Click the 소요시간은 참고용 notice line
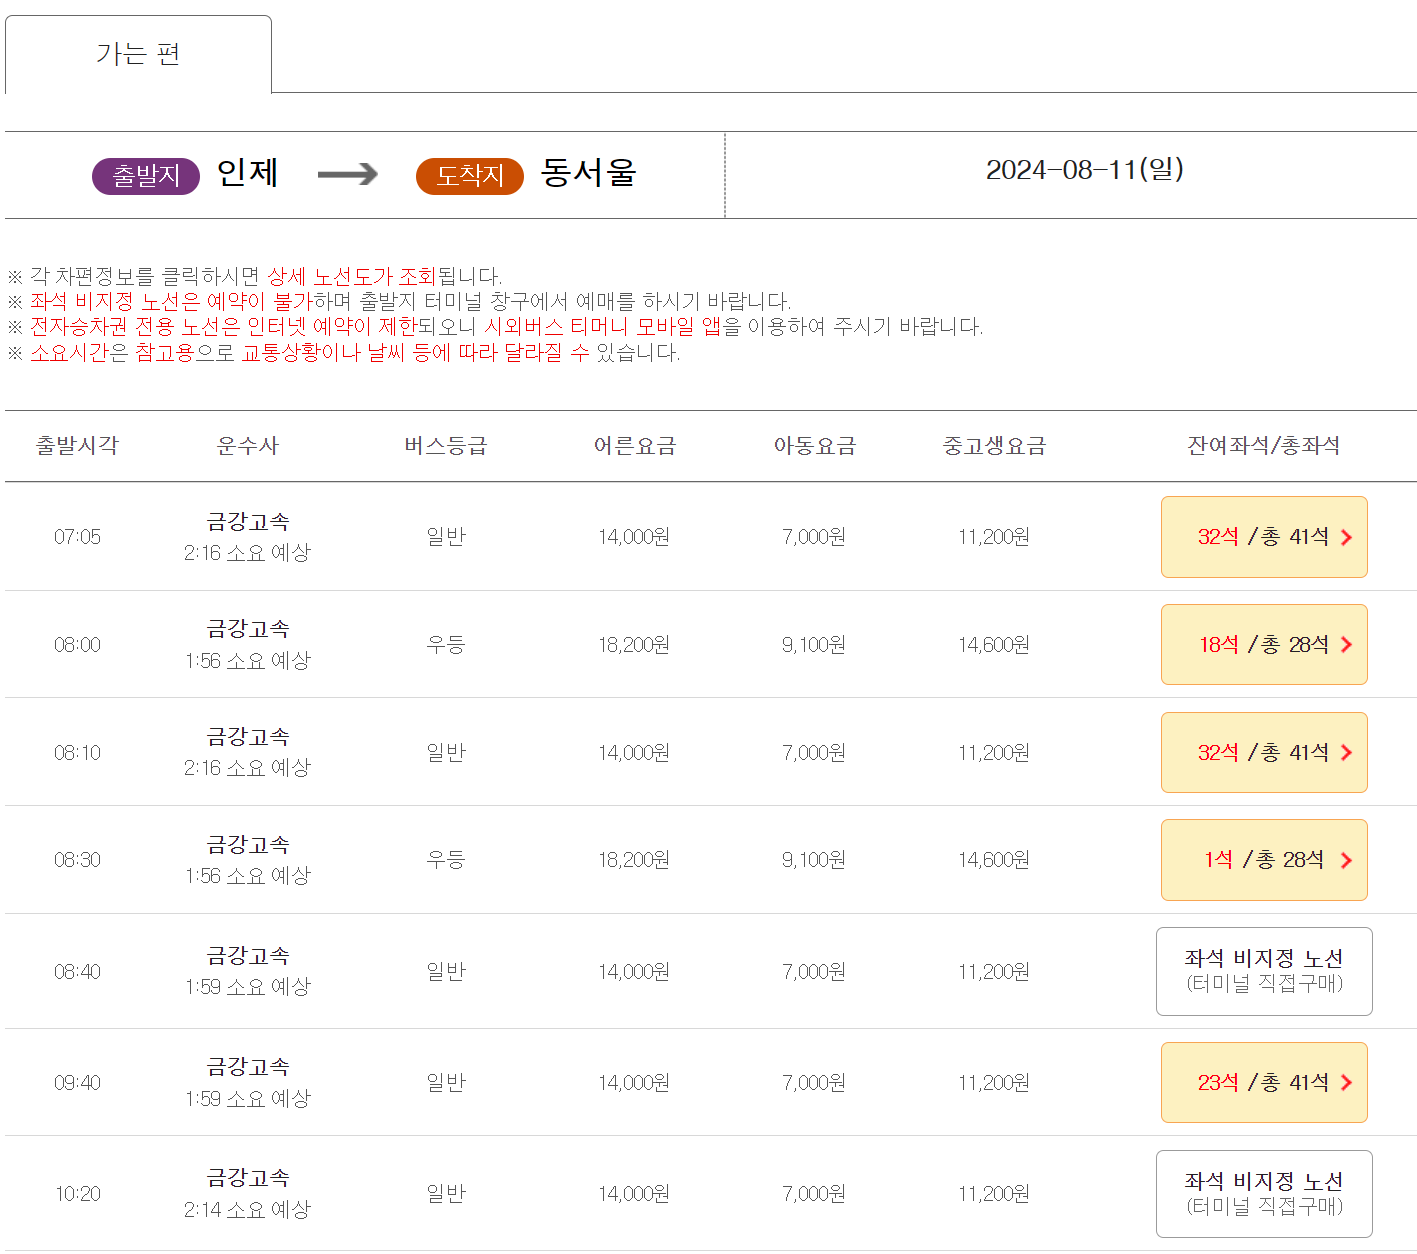 345,353
